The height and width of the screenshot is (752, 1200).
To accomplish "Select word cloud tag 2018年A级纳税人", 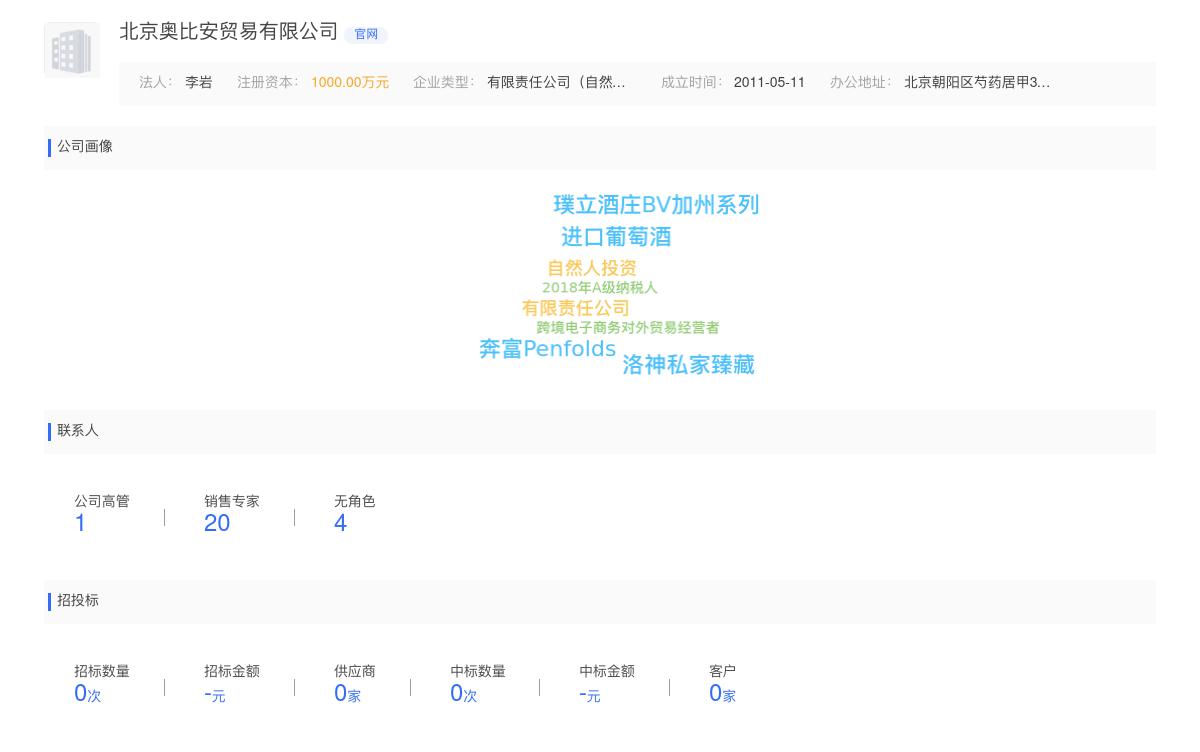I will (x=600, y=288).
